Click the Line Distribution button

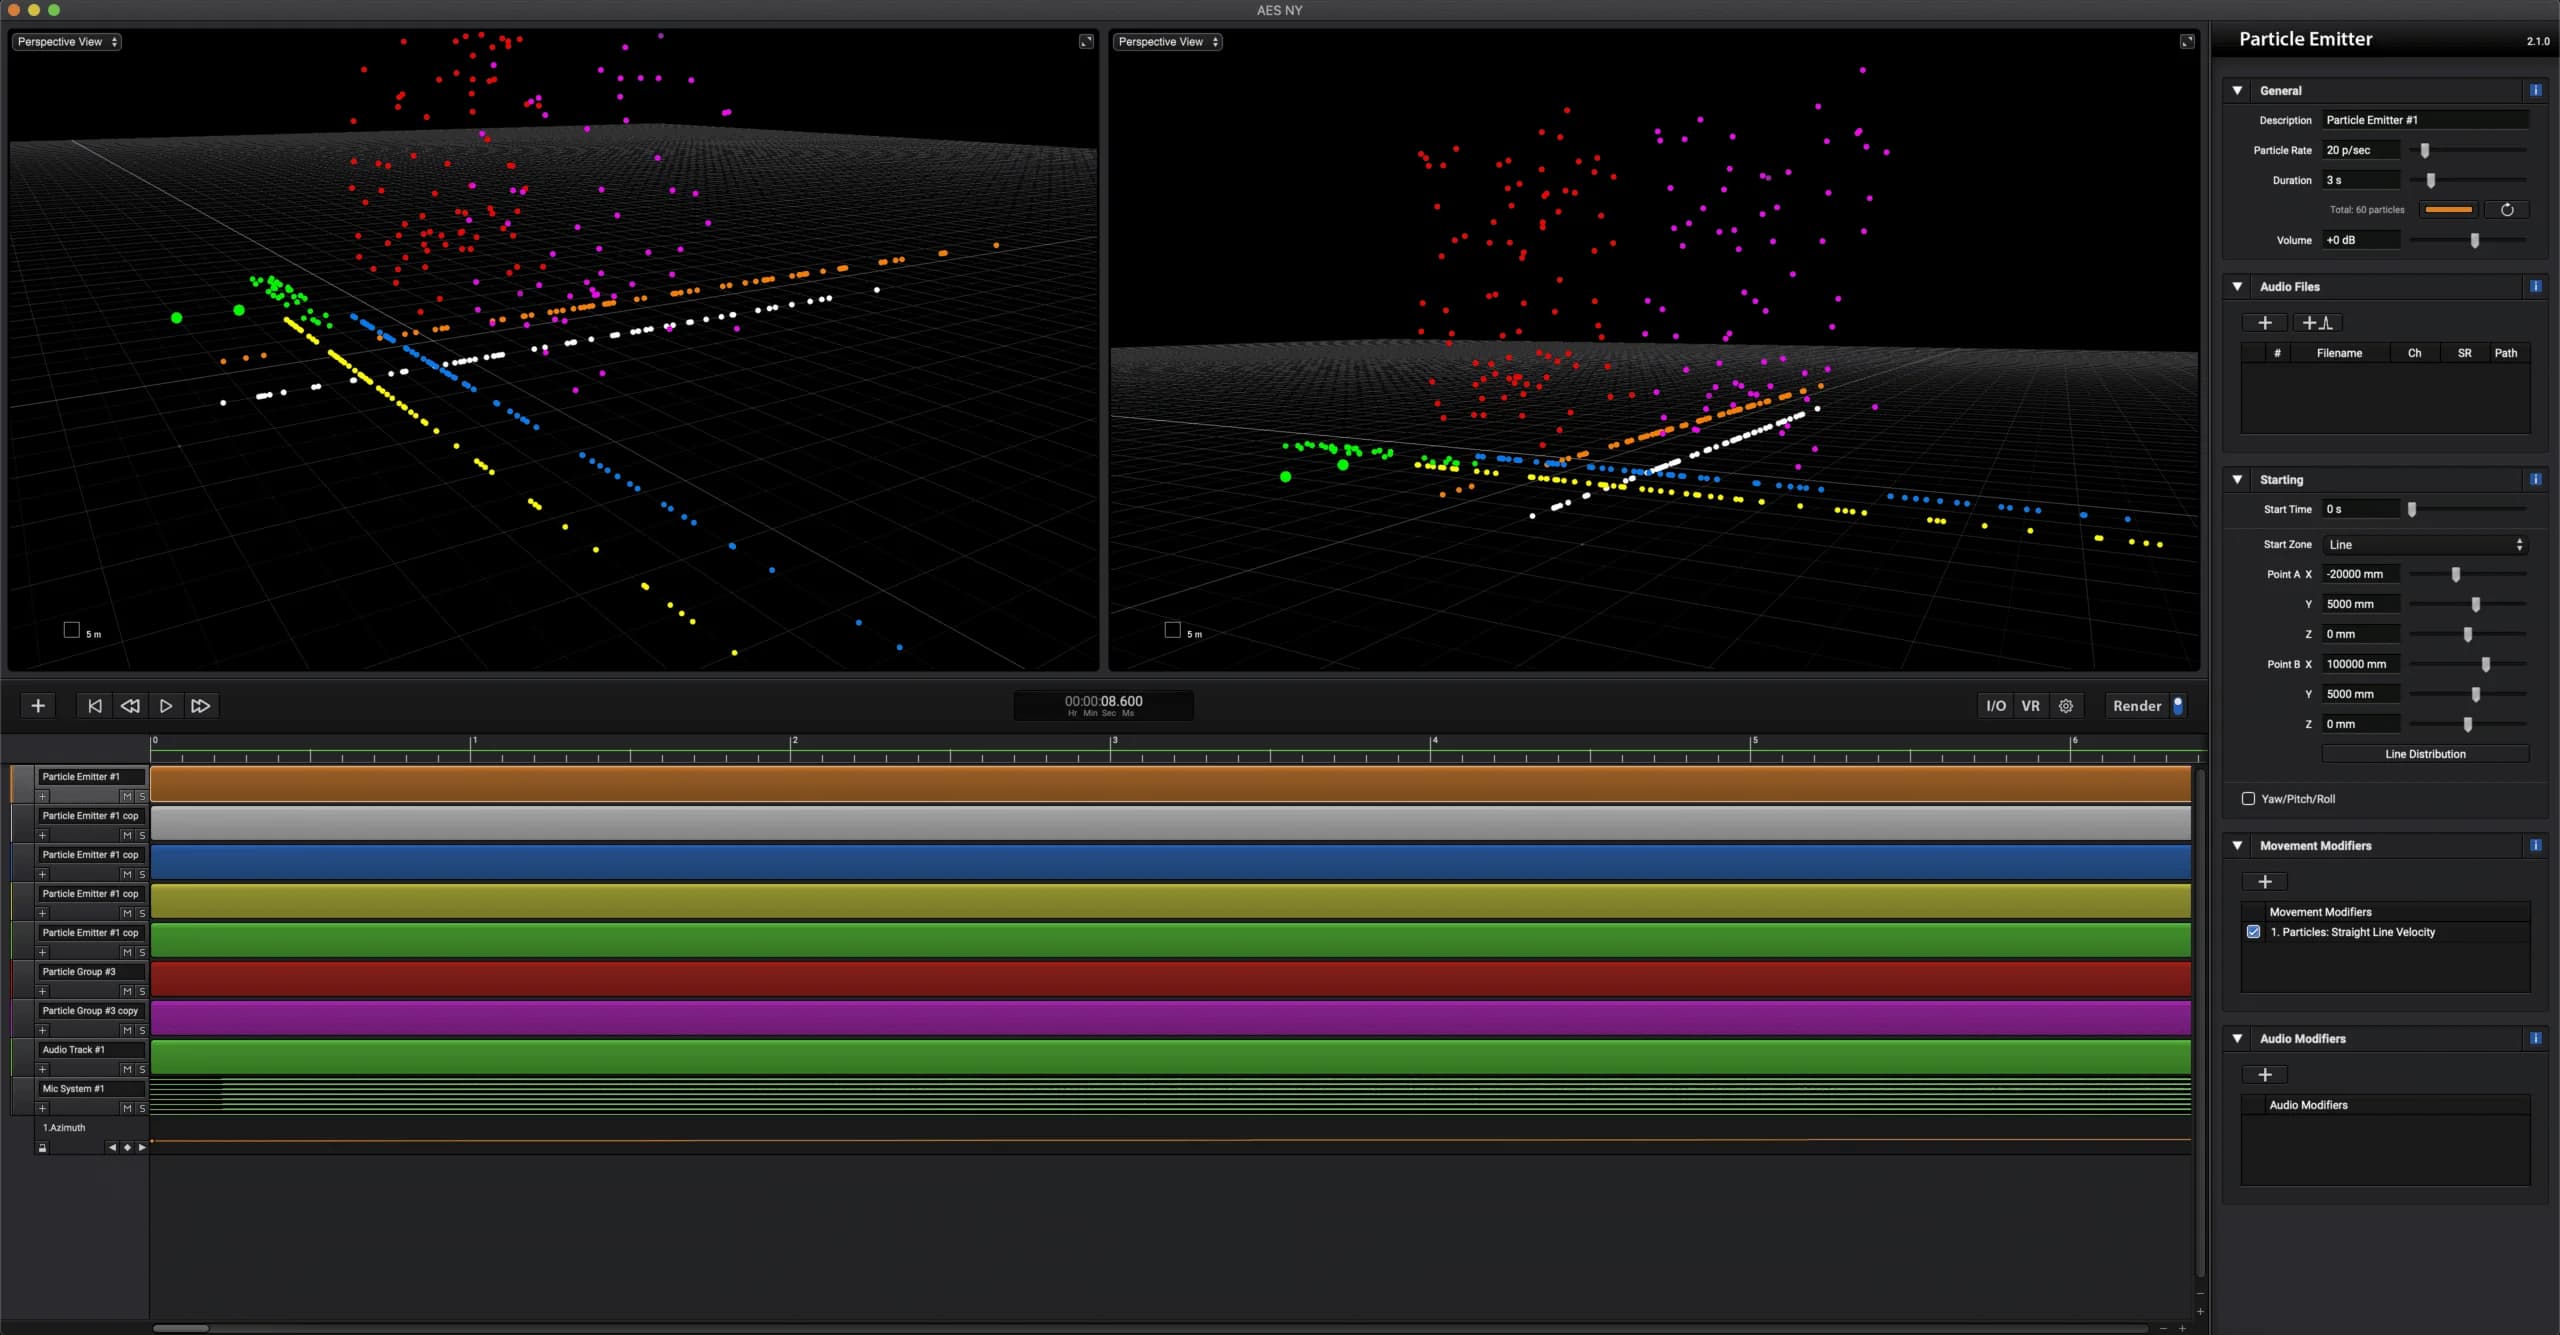click(x=2424, y=753)
